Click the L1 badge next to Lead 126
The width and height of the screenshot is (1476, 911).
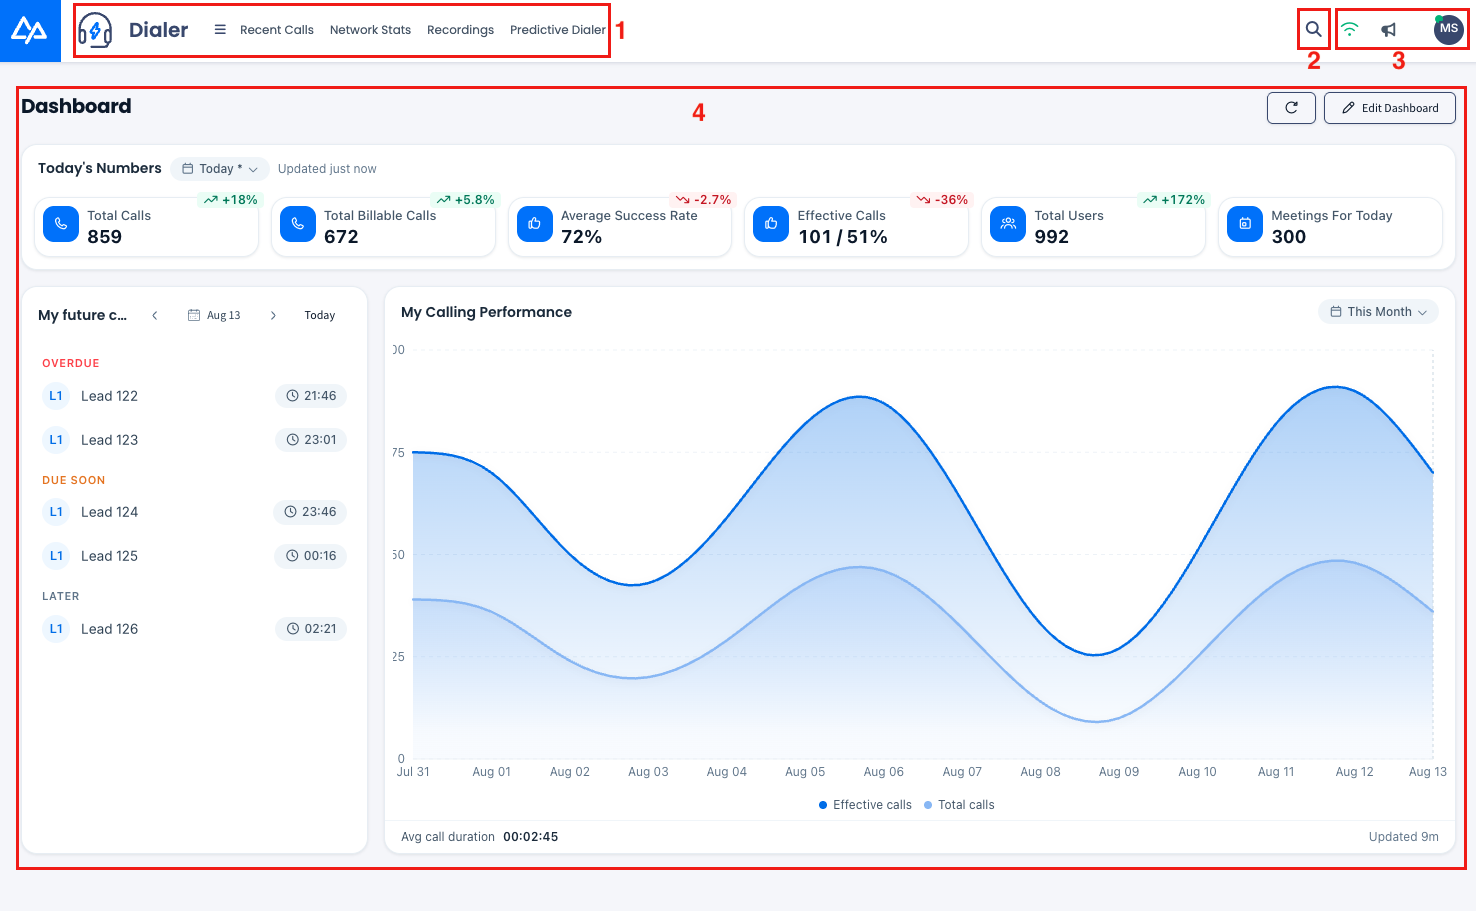tap(56, 629)
